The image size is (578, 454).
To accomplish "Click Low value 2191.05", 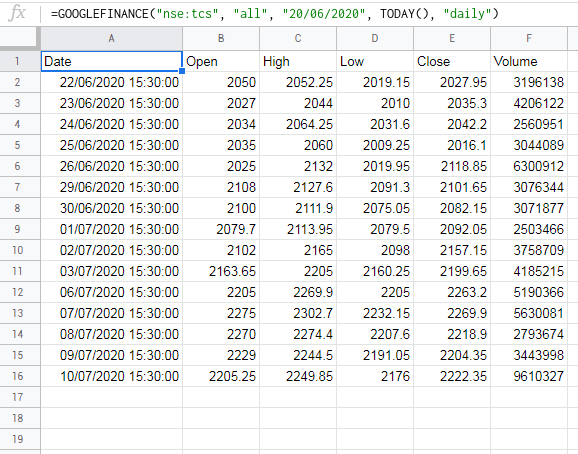I will point(375,355).
